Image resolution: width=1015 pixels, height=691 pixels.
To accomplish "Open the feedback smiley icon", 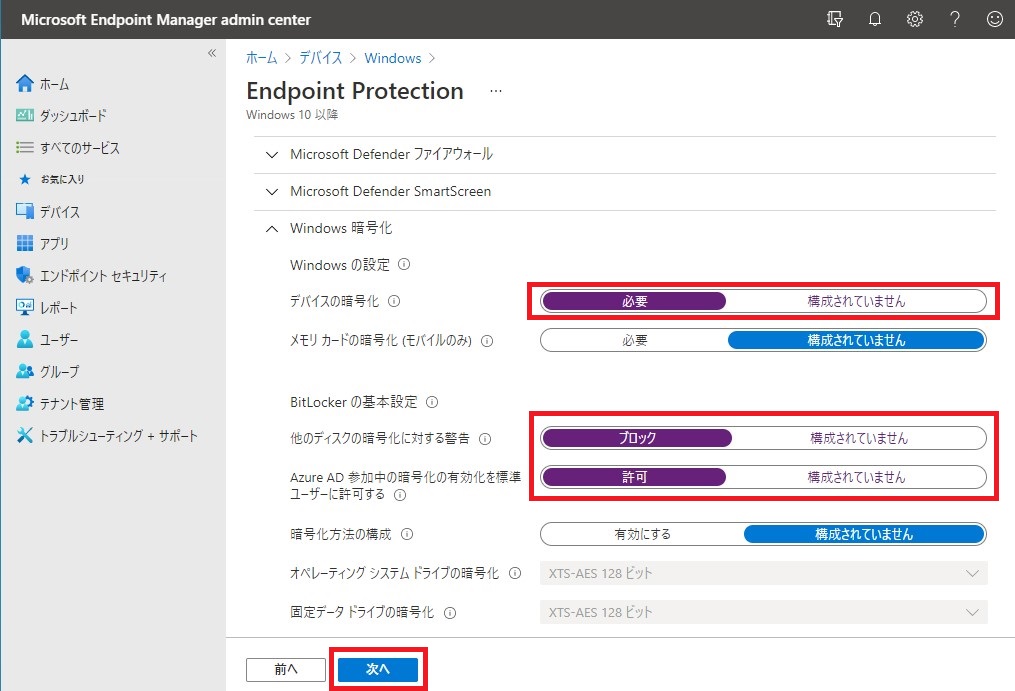I will (x=995, y=19).
